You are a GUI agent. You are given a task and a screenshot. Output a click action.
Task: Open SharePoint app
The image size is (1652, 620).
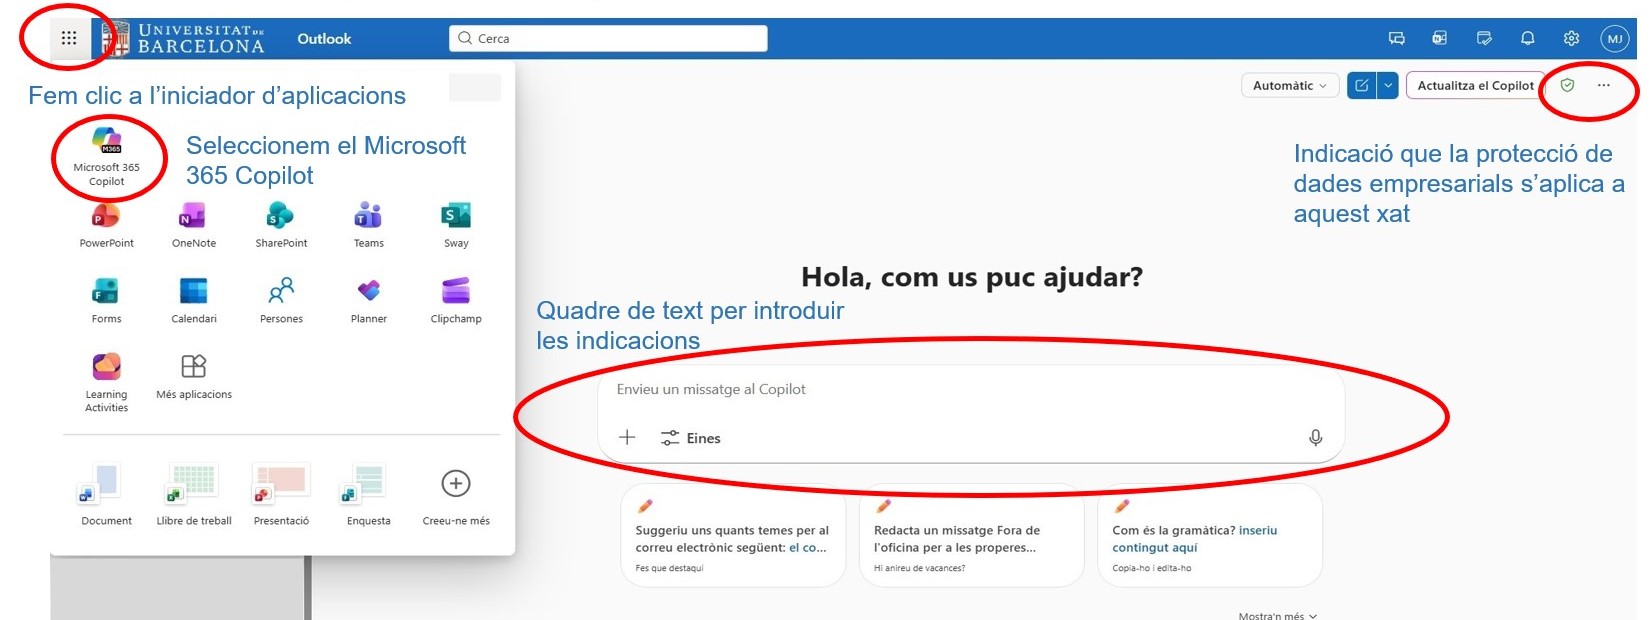pyautogui.click(x=281, y=225)
